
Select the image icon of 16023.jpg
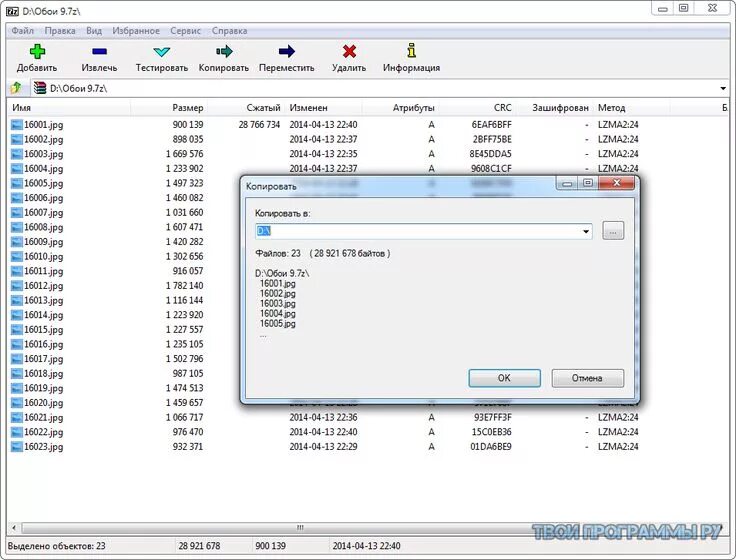pos(17,447)
